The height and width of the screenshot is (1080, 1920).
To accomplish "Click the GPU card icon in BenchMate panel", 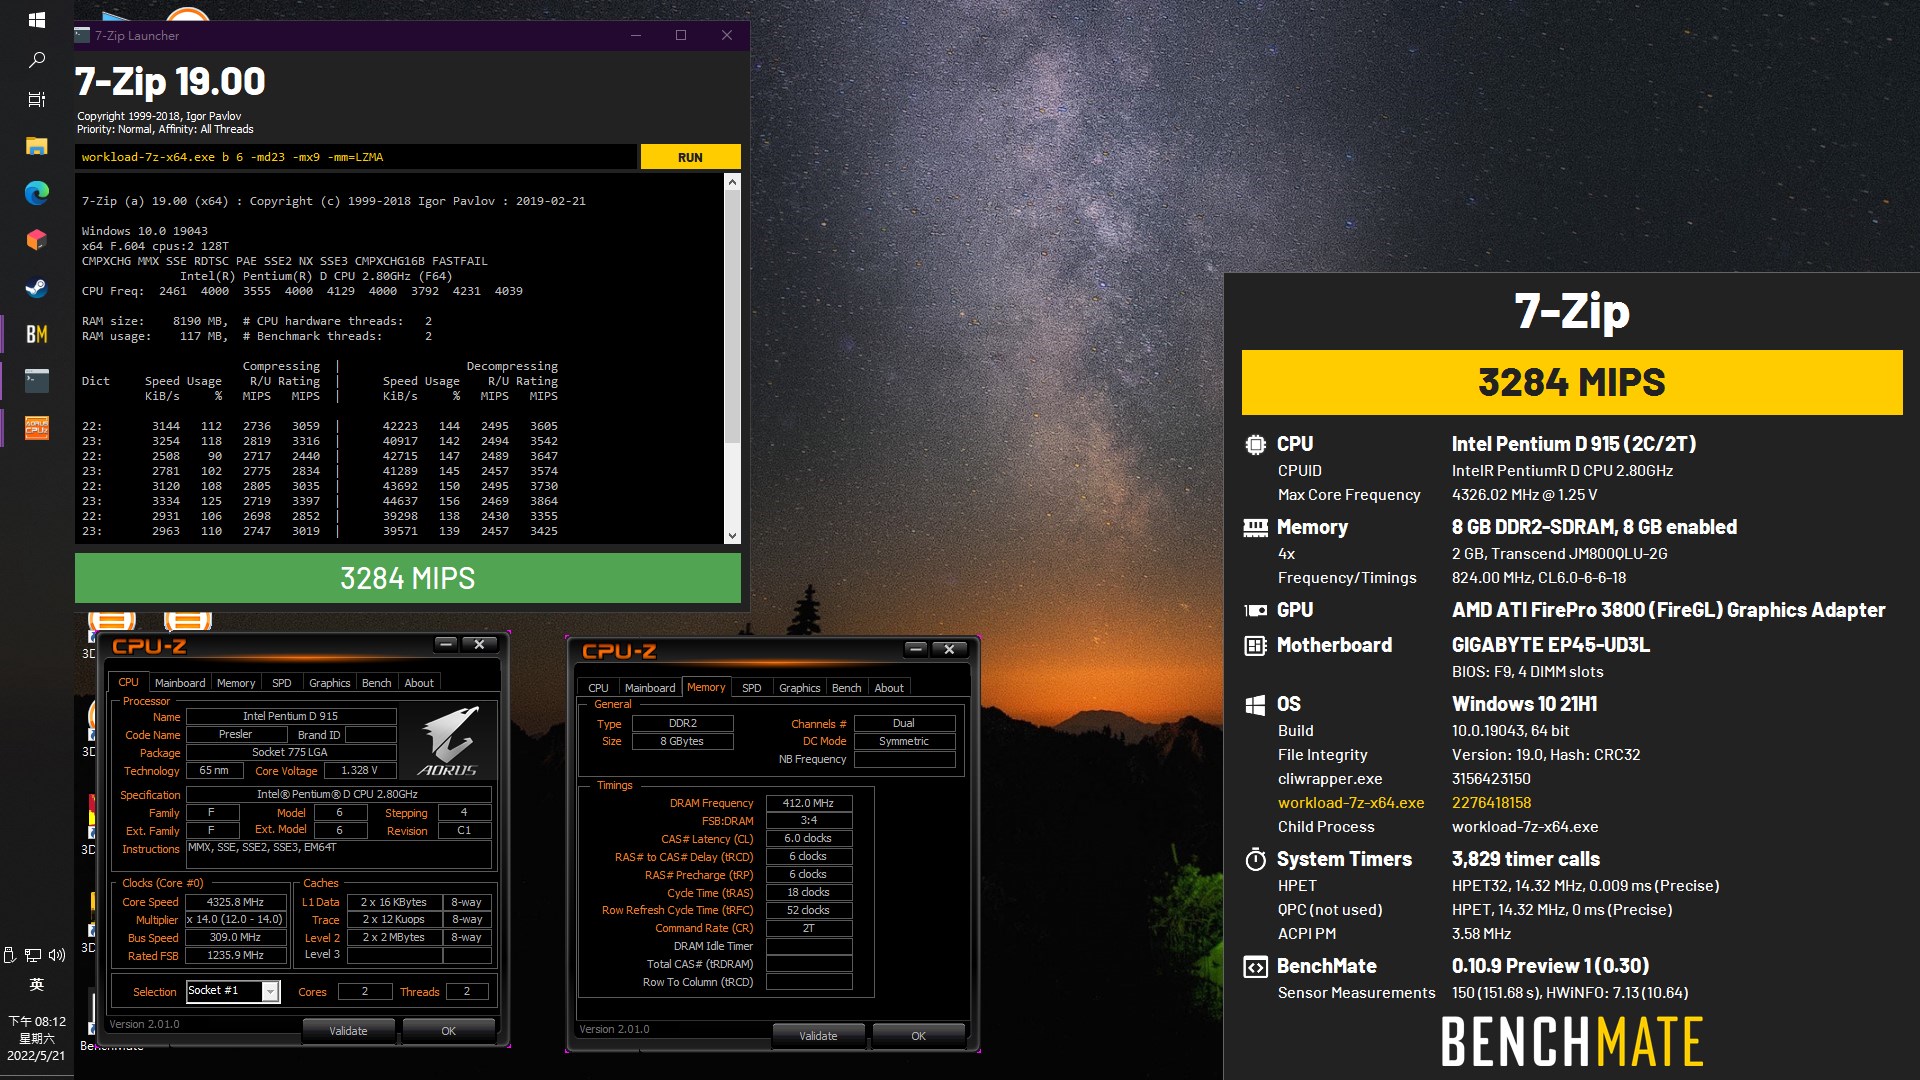I will coord(1255,610).
